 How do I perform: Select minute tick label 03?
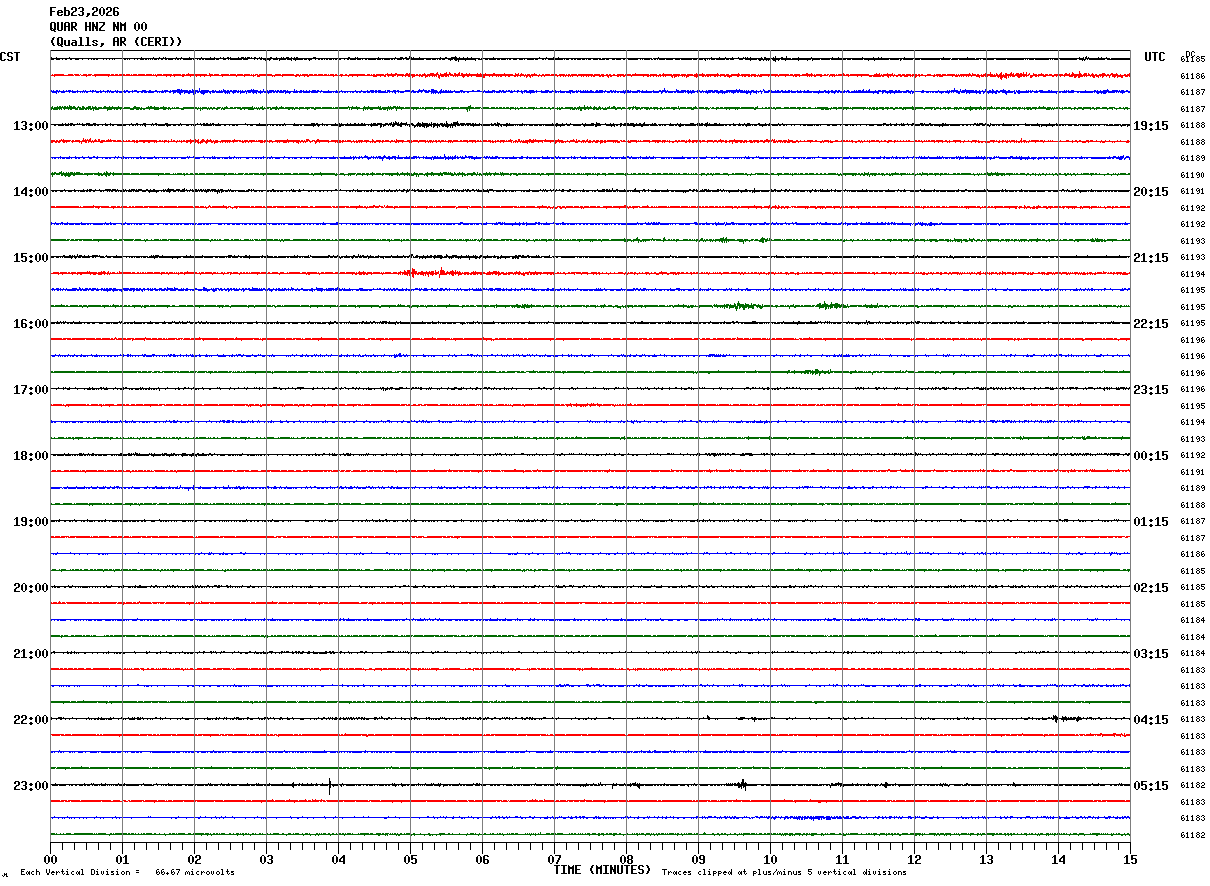(266, 859)
